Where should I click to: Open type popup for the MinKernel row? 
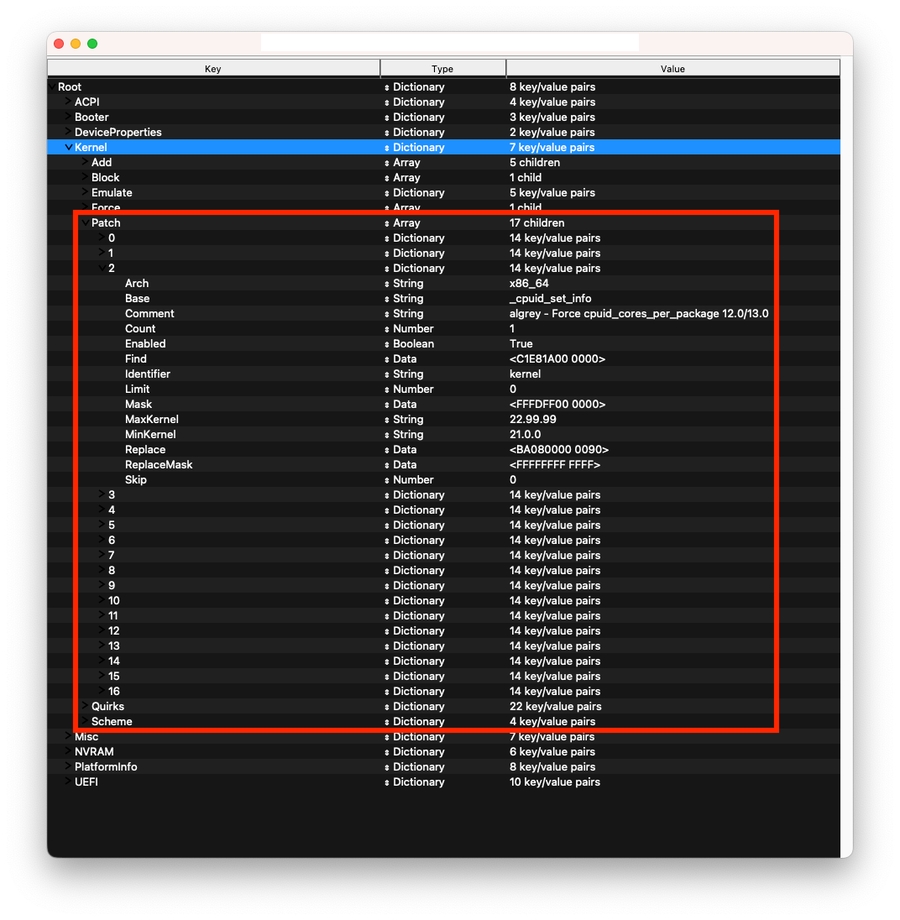click(387, 435)
